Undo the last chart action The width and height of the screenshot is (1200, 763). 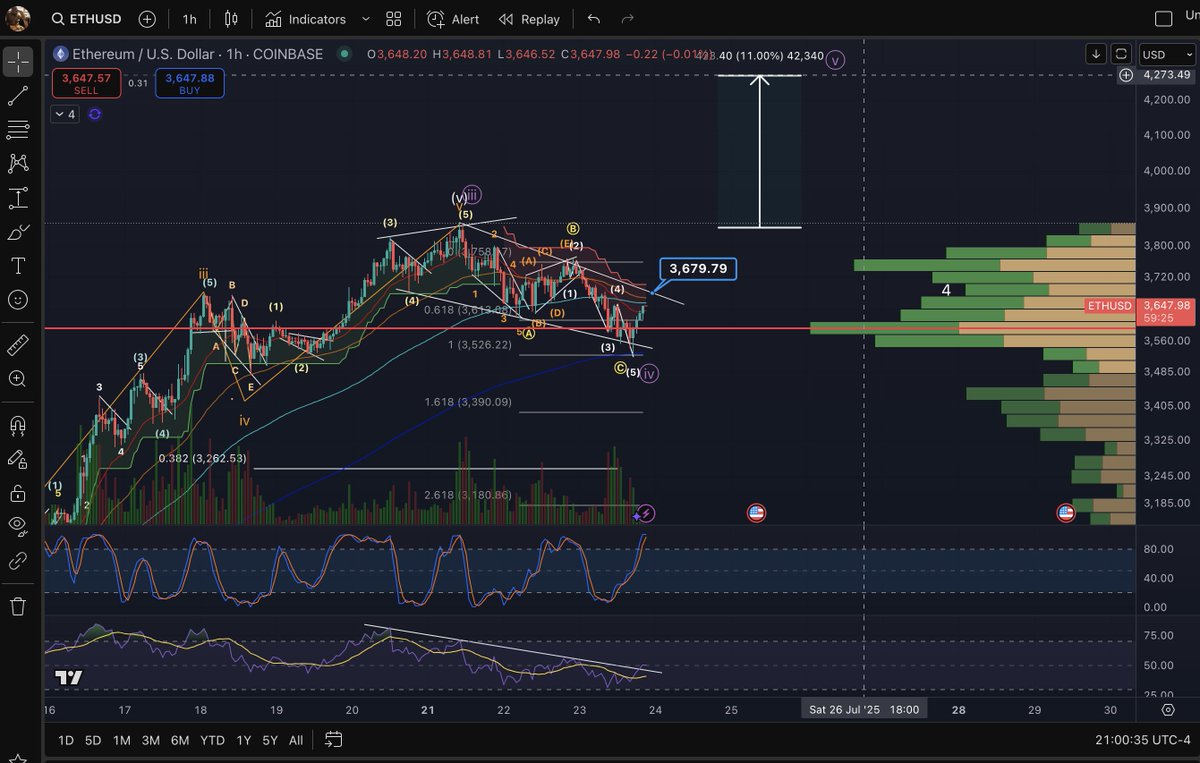click(x=594, y=19)
